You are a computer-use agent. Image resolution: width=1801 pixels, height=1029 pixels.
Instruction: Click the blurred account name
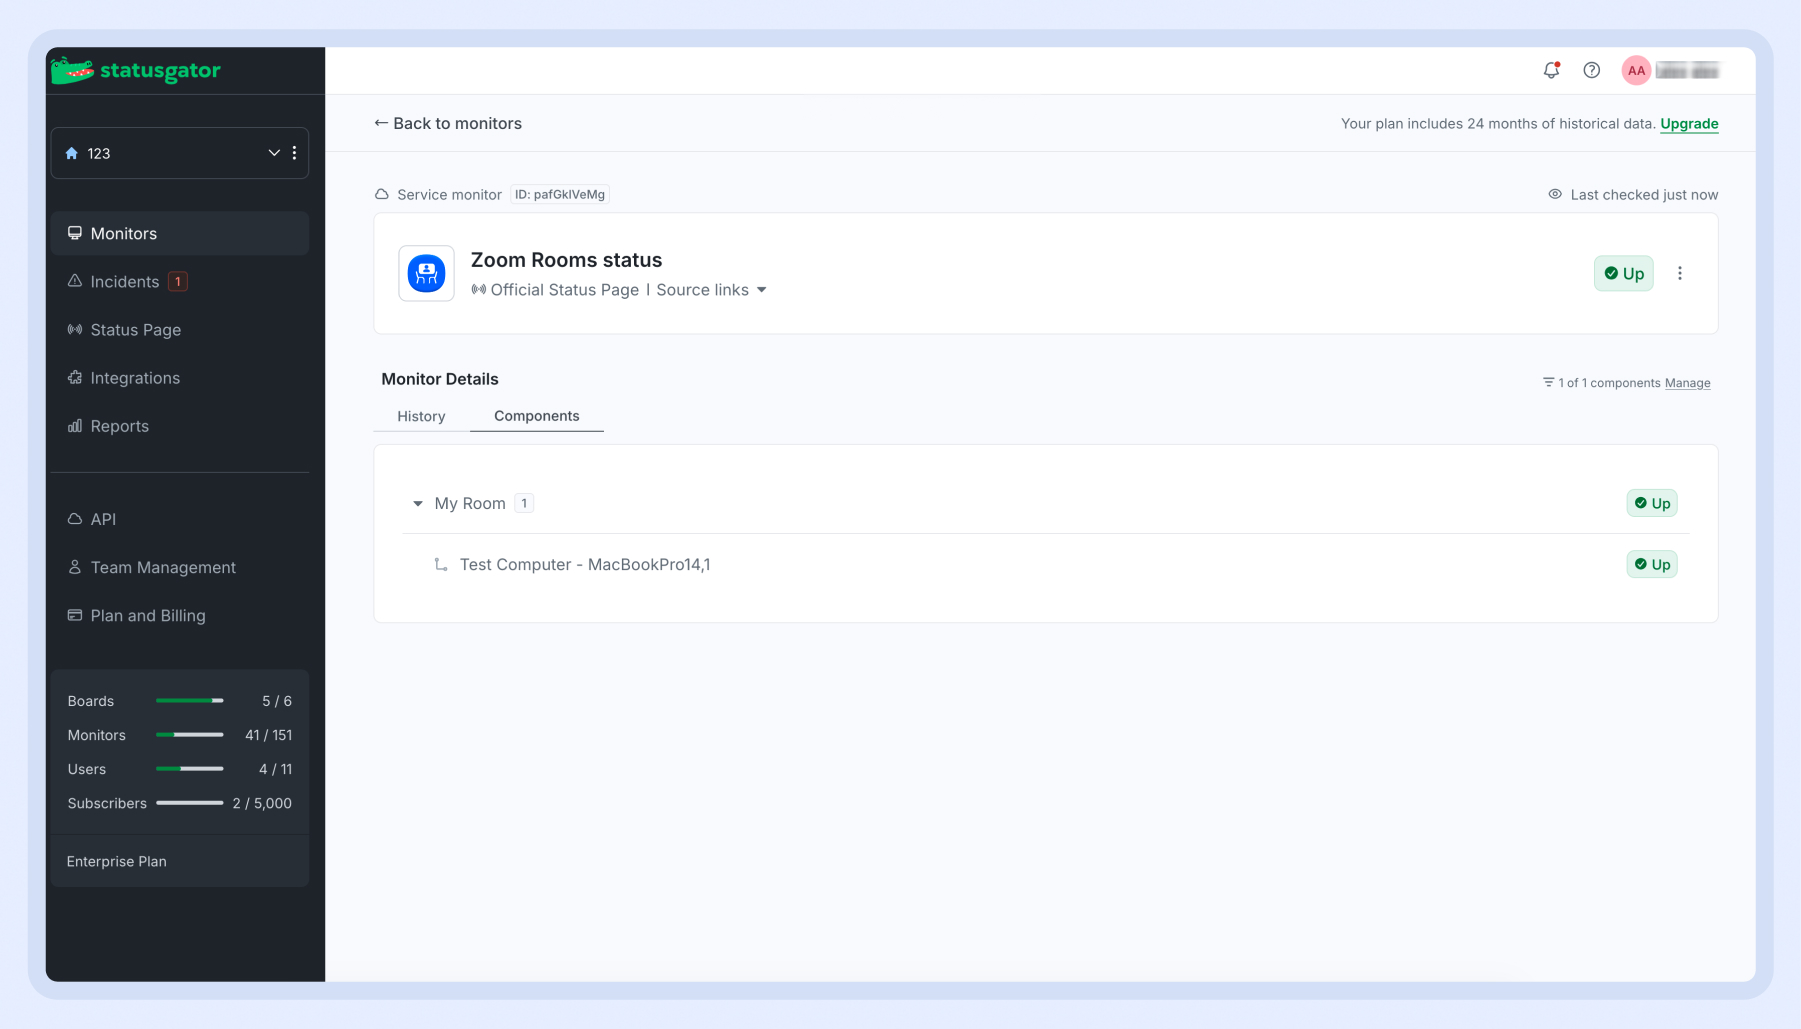(1687, 70)
